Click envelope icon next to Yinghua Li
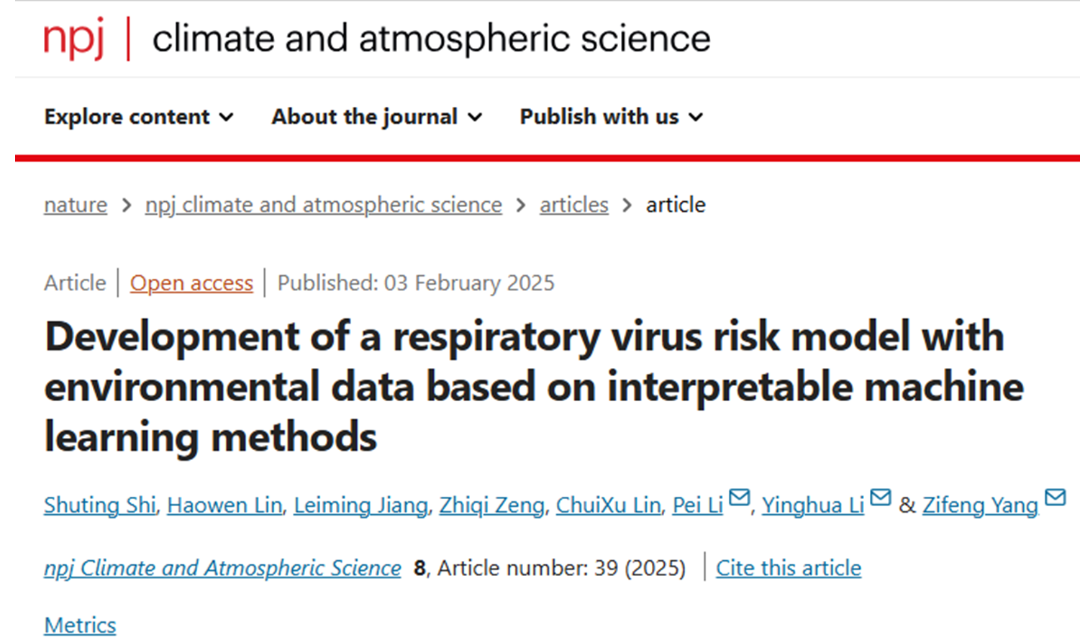 pos(880,499)
